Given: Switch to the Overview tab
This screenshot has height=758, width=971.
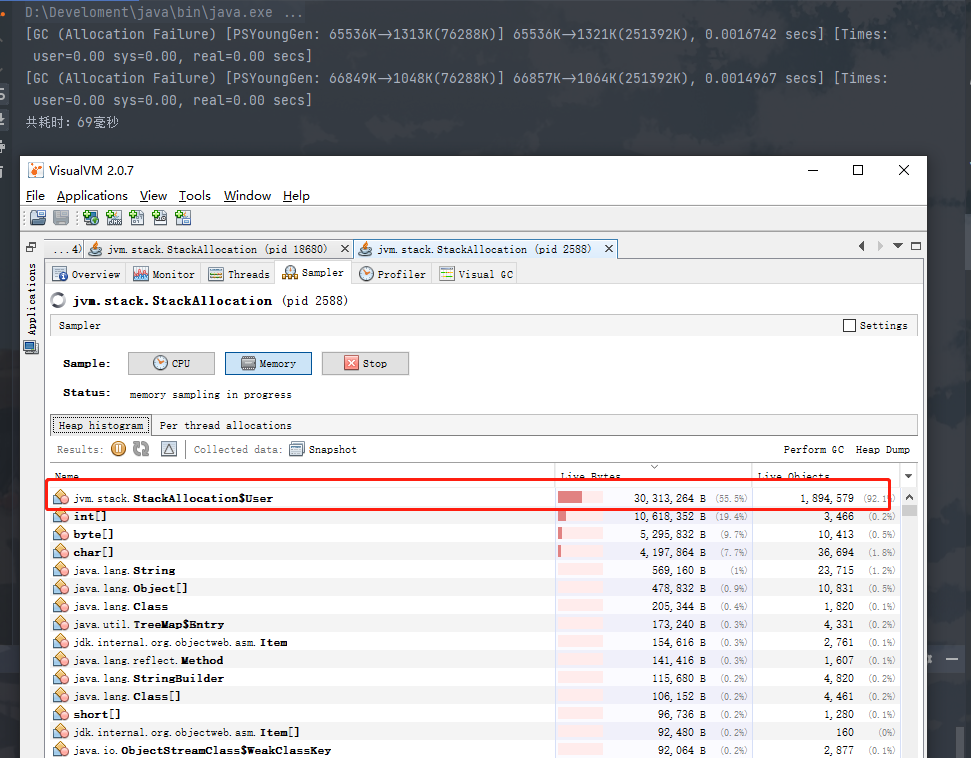Looking at the screenshot, I should click(x=87, y=274).
